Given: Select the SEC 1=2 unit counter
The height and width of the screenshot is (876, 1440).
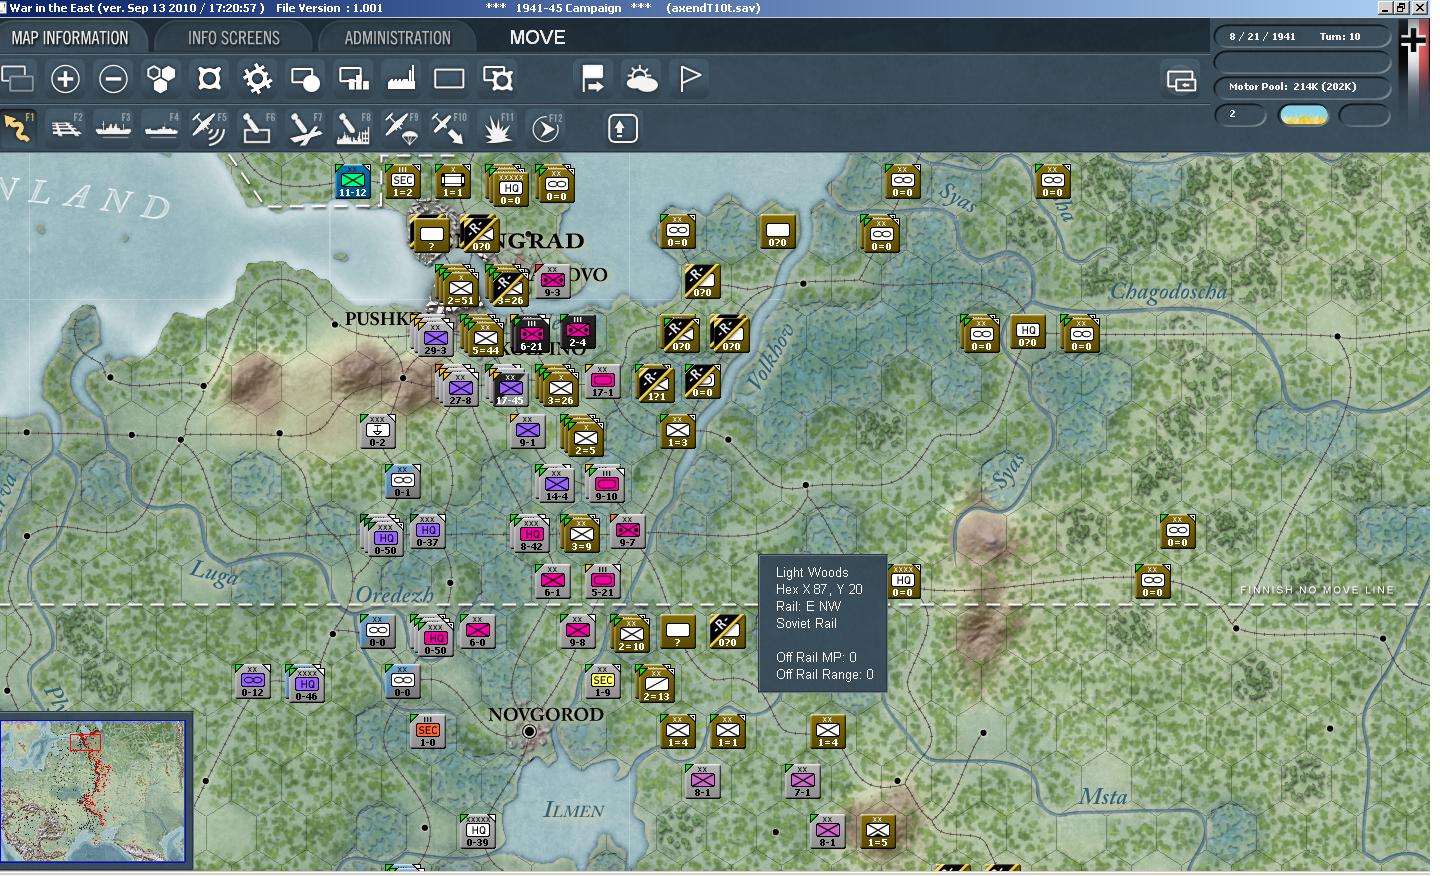Looking at the screenshot, I should pyautogui.click(x=402, y=183).
